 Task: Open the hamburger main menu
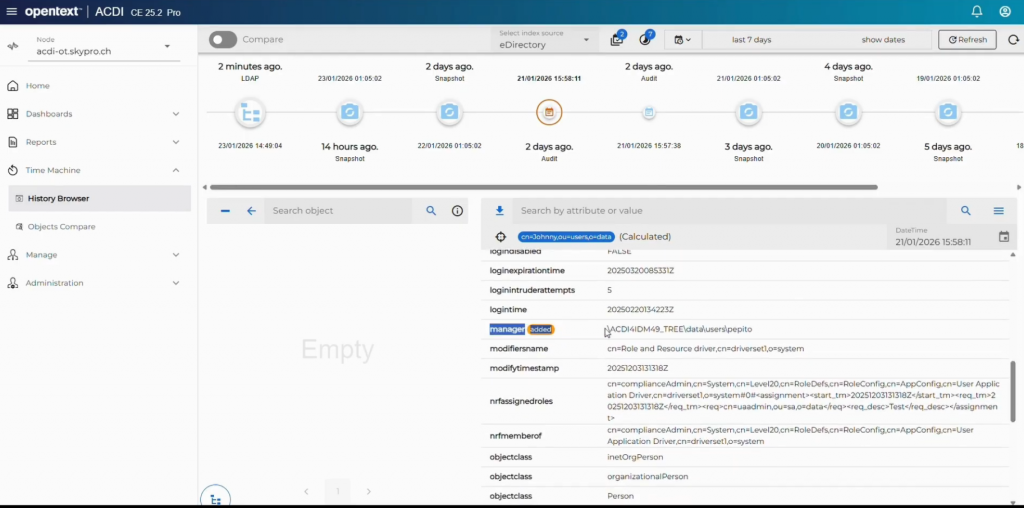click(12, 12)
